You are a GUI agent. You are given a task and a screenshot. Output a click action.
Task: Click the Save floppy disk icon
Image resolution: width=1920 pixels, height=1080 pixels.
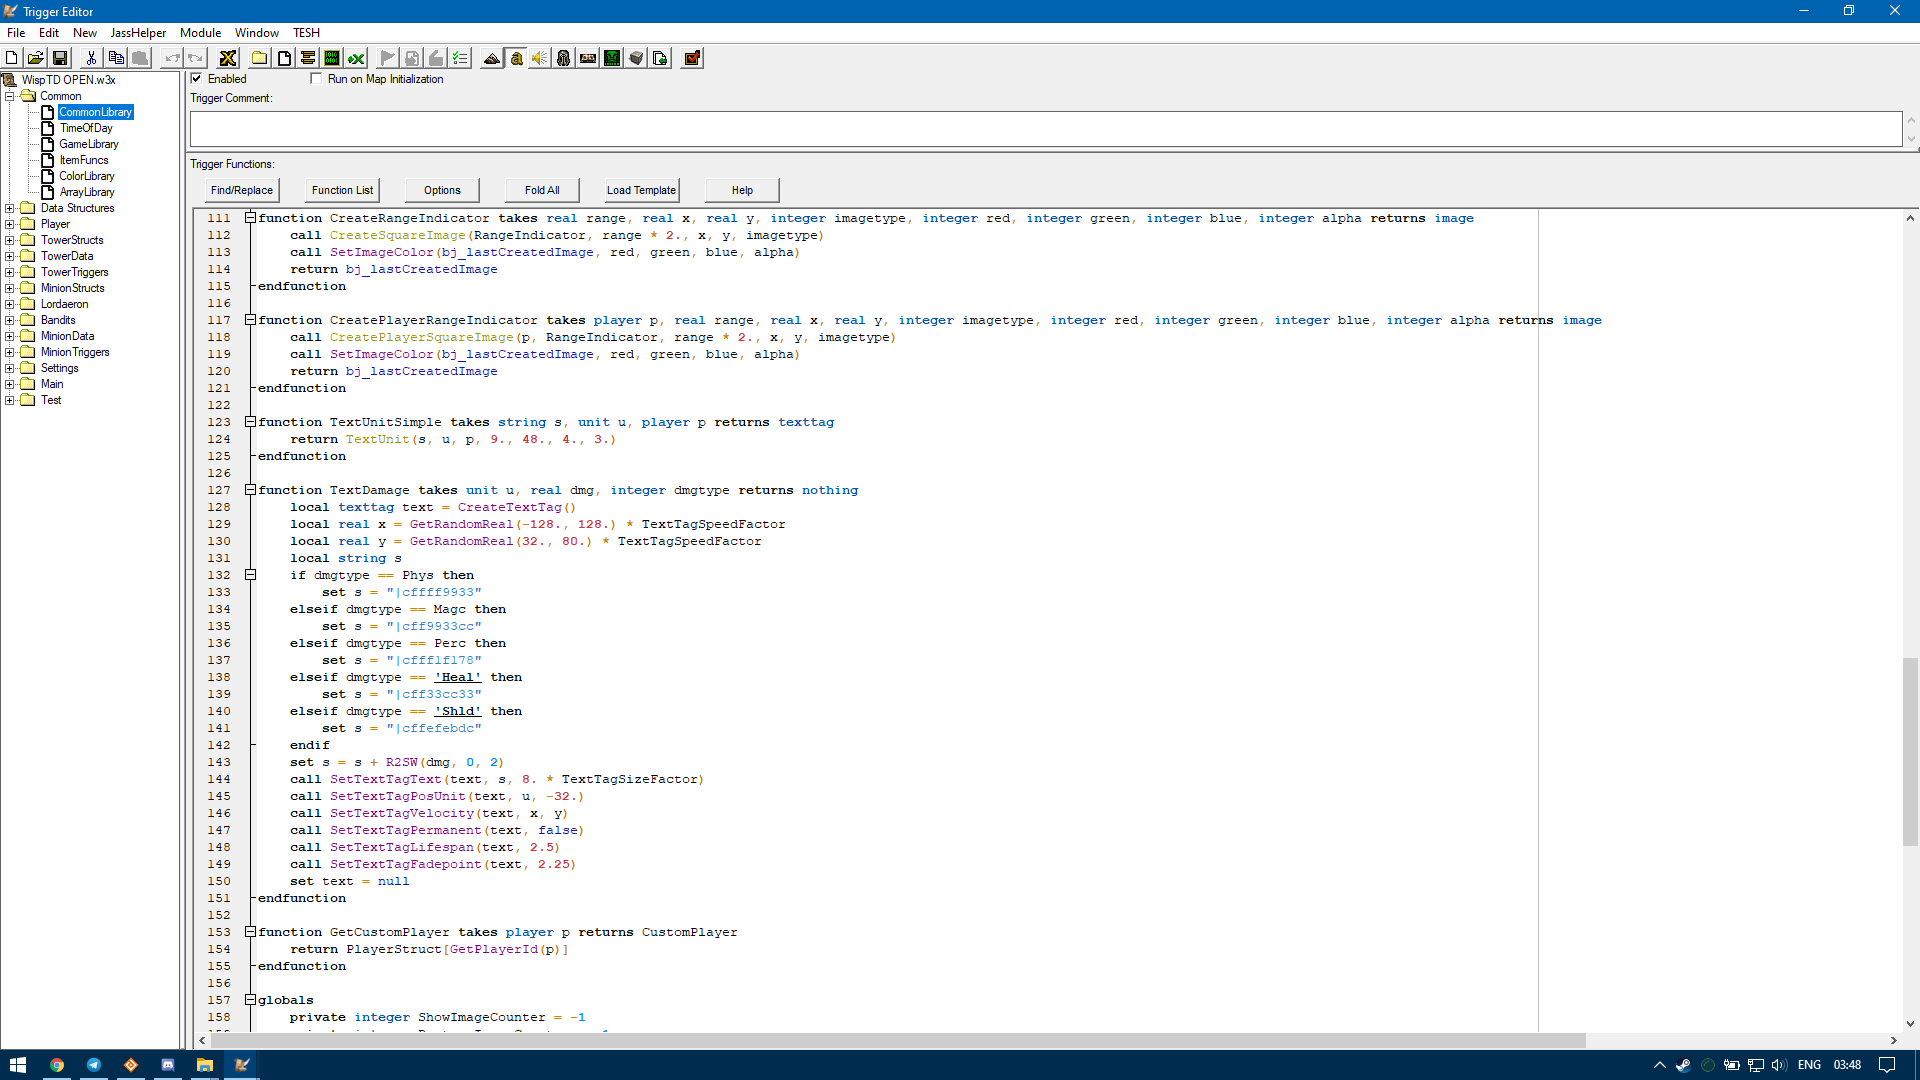(60, 58)
